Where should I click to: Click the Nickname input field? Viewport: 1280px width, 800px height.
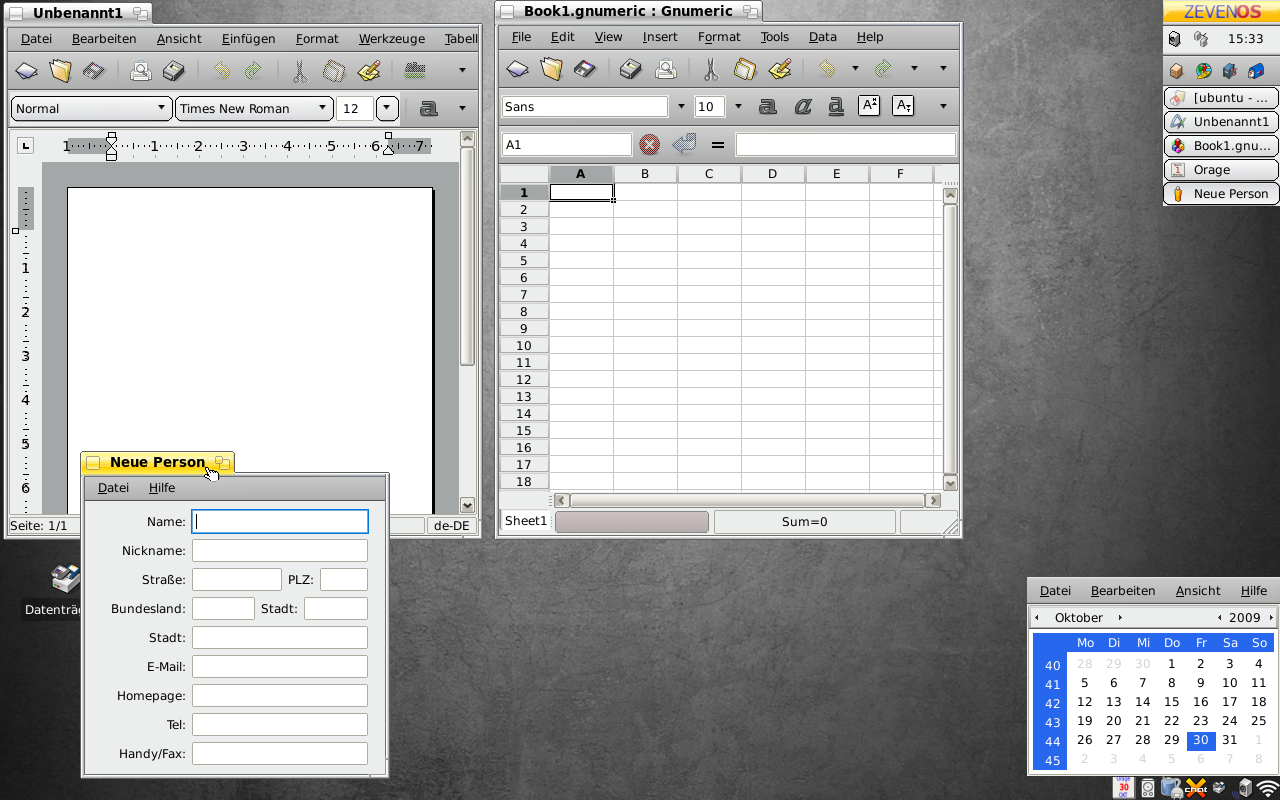(280, 550)
